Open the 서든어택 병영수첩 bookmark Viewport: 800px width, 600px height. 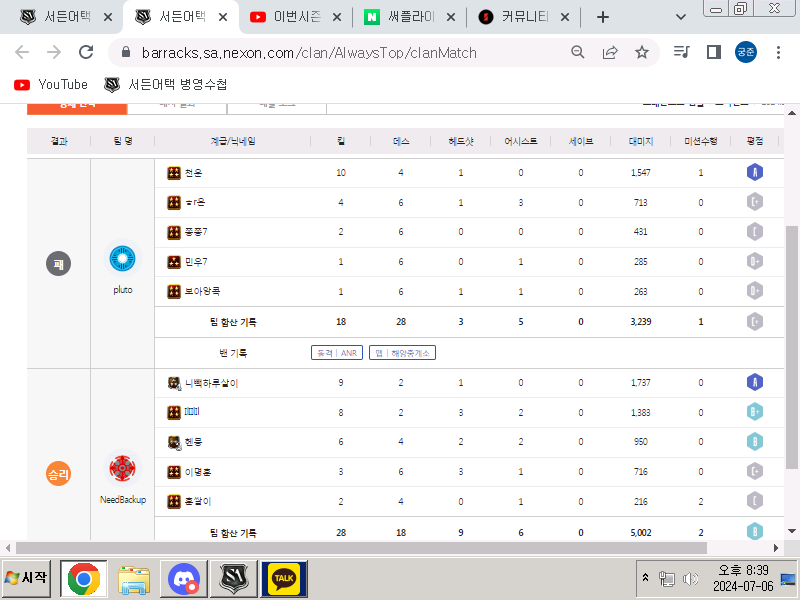tap(166, 85)
